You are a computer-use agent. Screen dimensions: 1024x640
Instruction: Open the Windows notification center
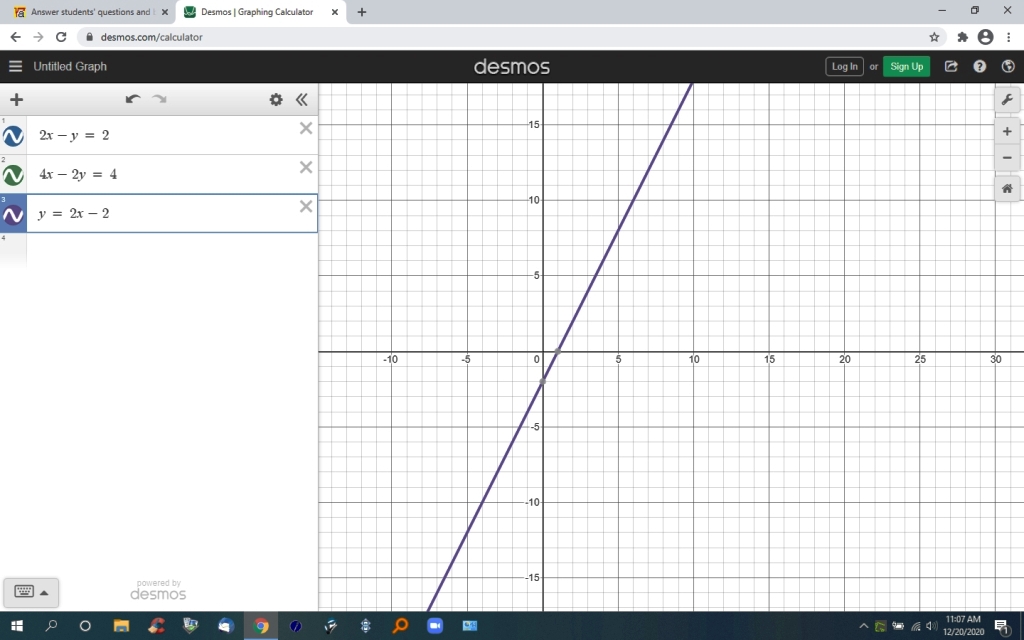1002,626
